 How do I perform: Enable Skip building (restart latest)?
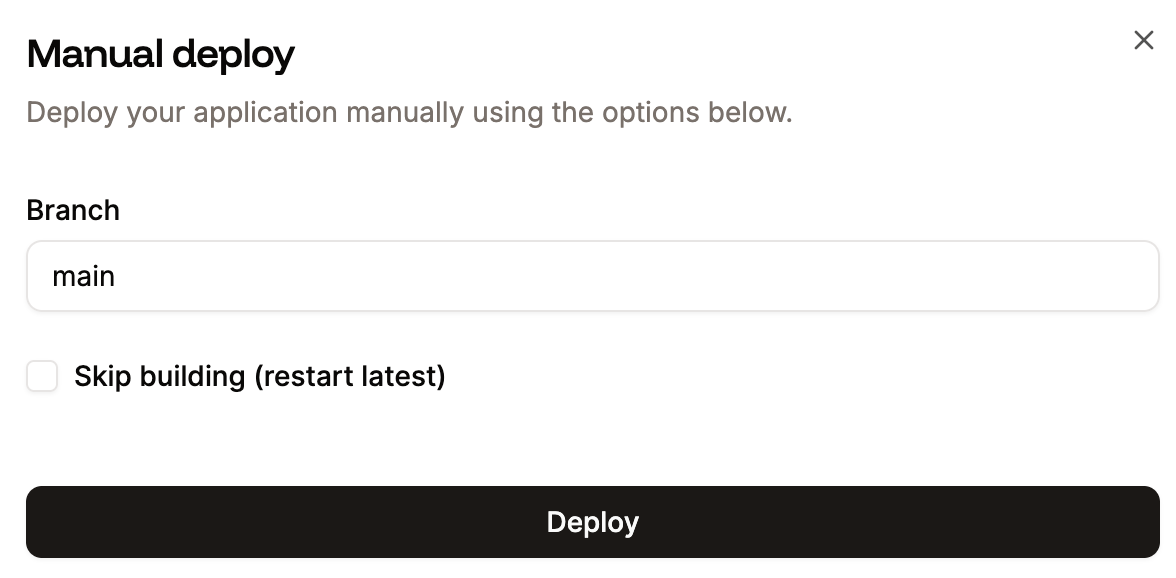41,376
